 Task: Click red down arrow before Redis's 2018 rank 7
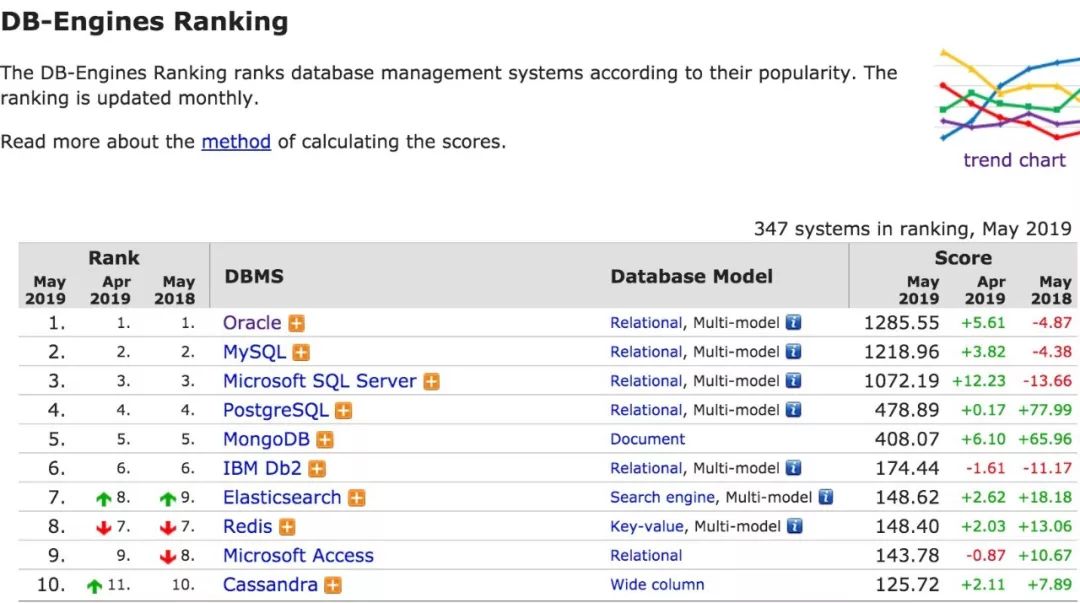click(x=167, y=528)
